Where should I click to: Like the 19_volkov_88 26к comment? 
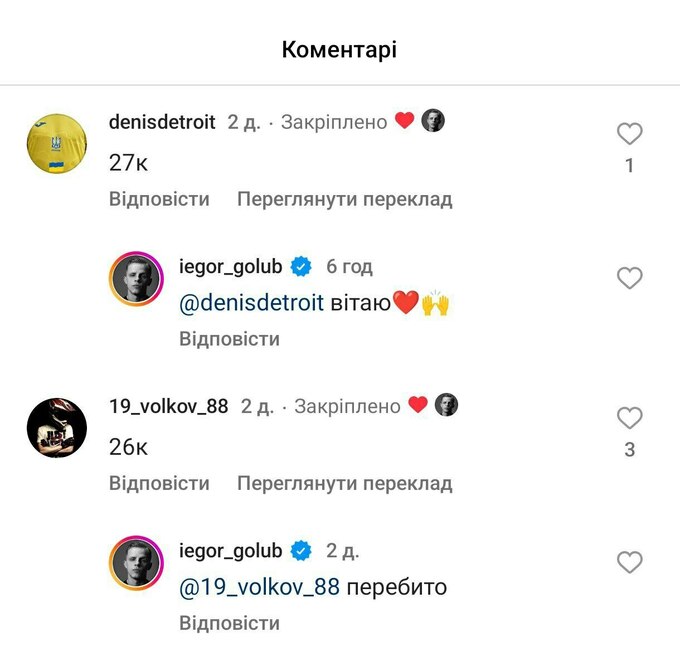tap(629, 418)
